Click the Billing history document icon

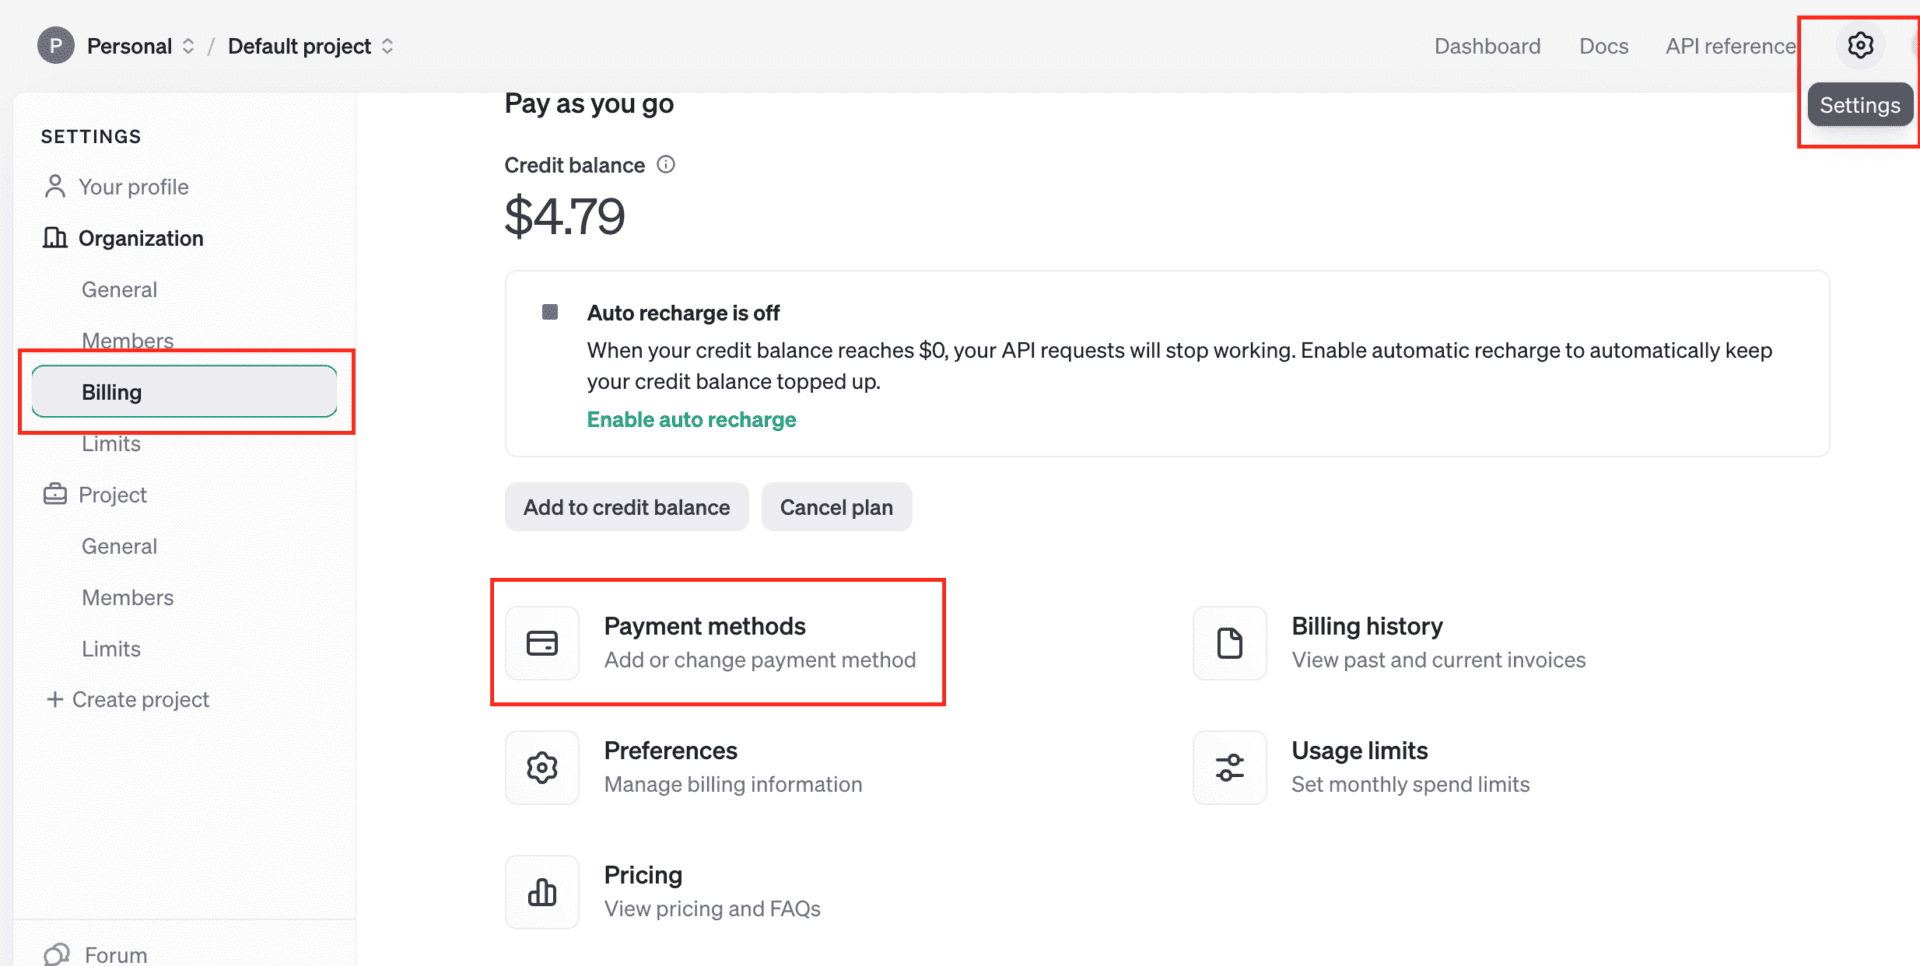point(1229,643)
